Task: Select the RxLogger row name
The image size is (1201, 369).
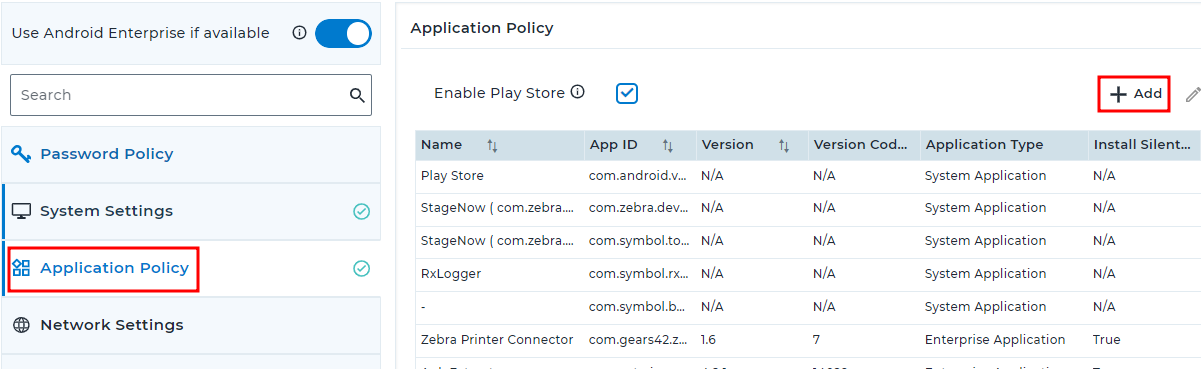Action: click(451, 274)
